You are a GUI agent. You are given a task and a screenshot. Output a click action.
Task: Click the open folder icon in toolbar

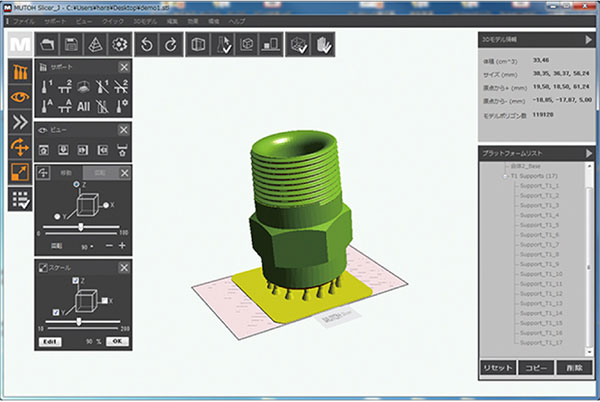pos(48,44)
